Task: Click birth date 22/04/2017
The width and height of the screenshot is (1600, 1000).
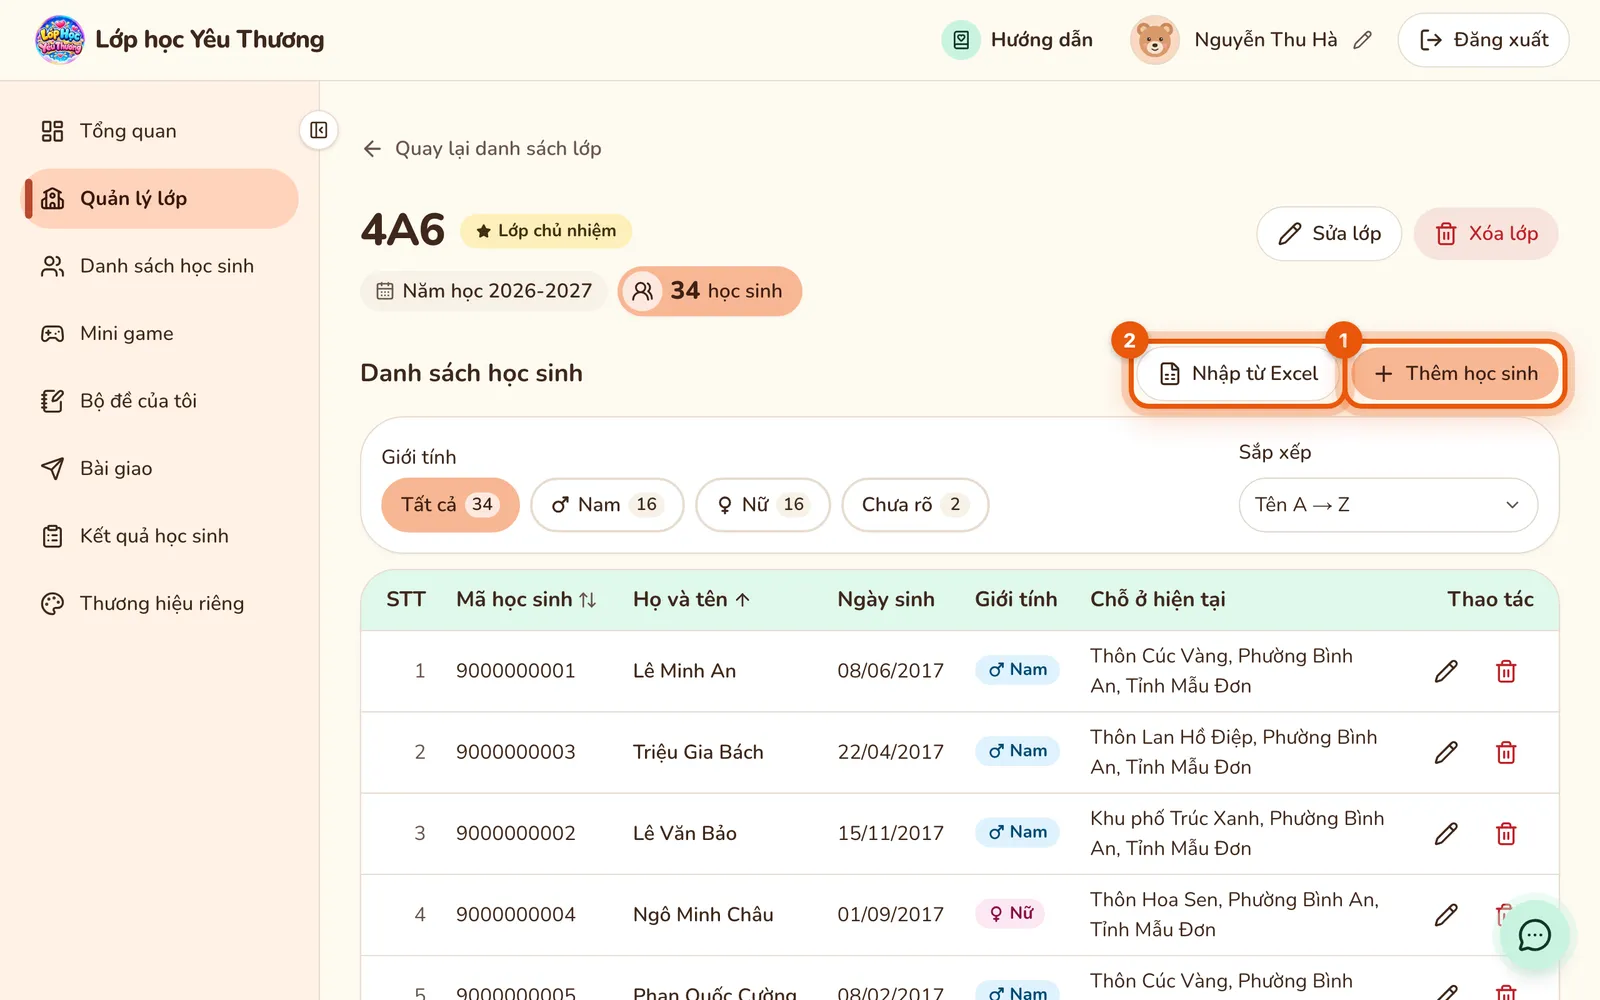Action: [890, 752]
